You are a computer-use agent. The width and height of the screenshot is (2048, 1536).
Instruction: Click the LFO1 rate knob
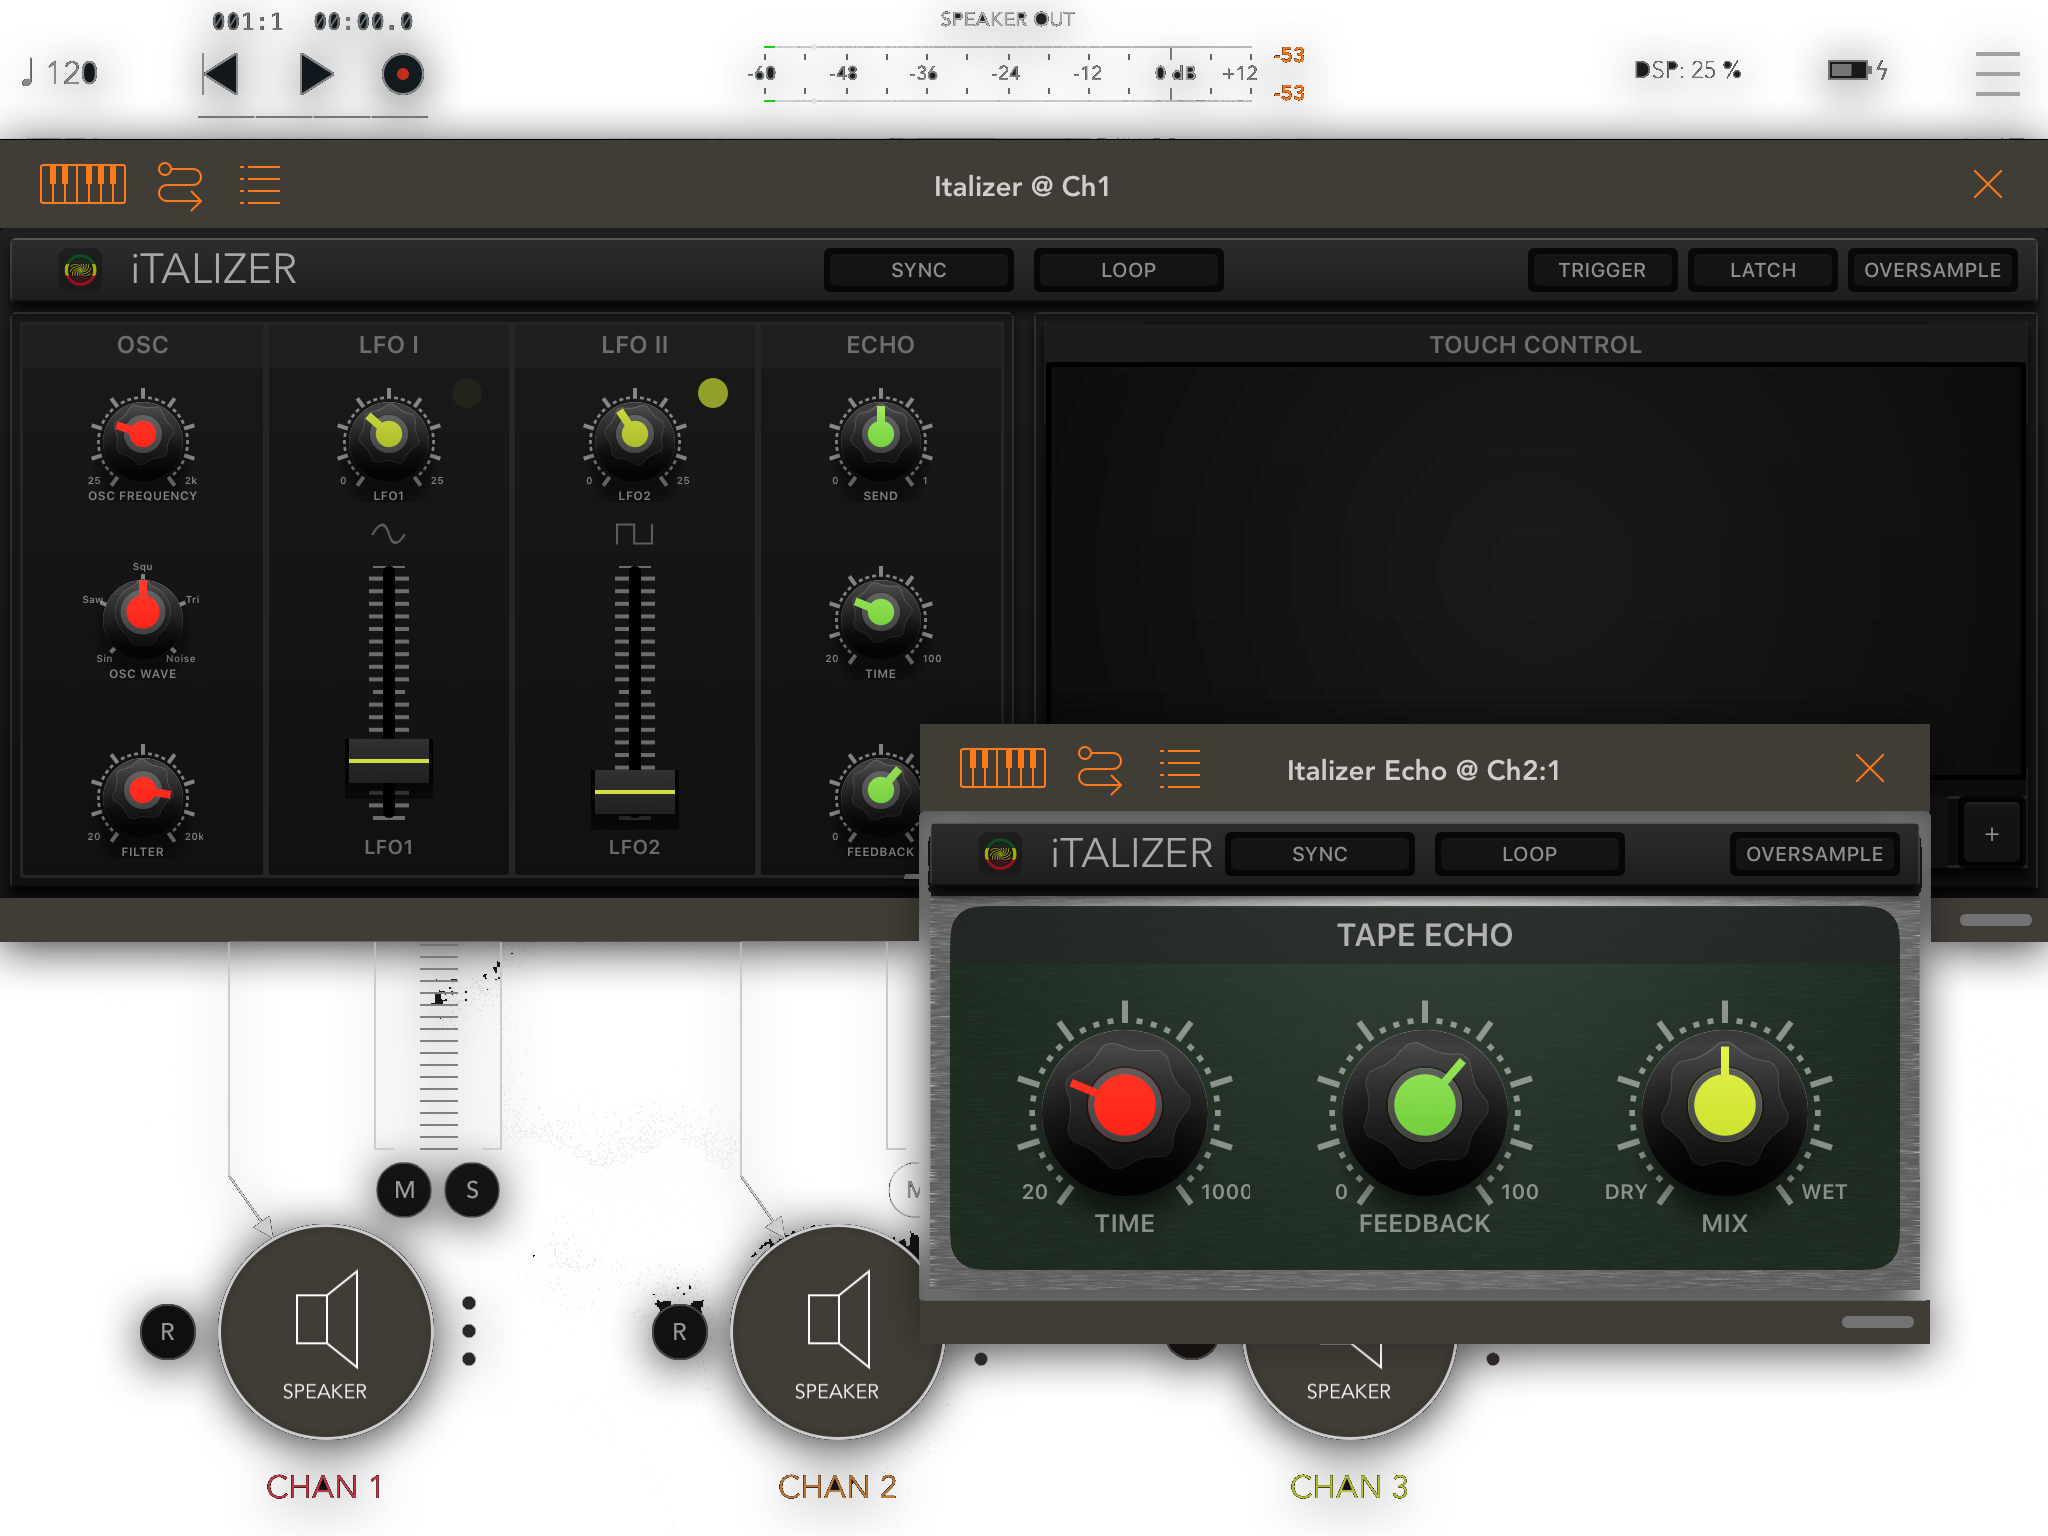point(388,436)
